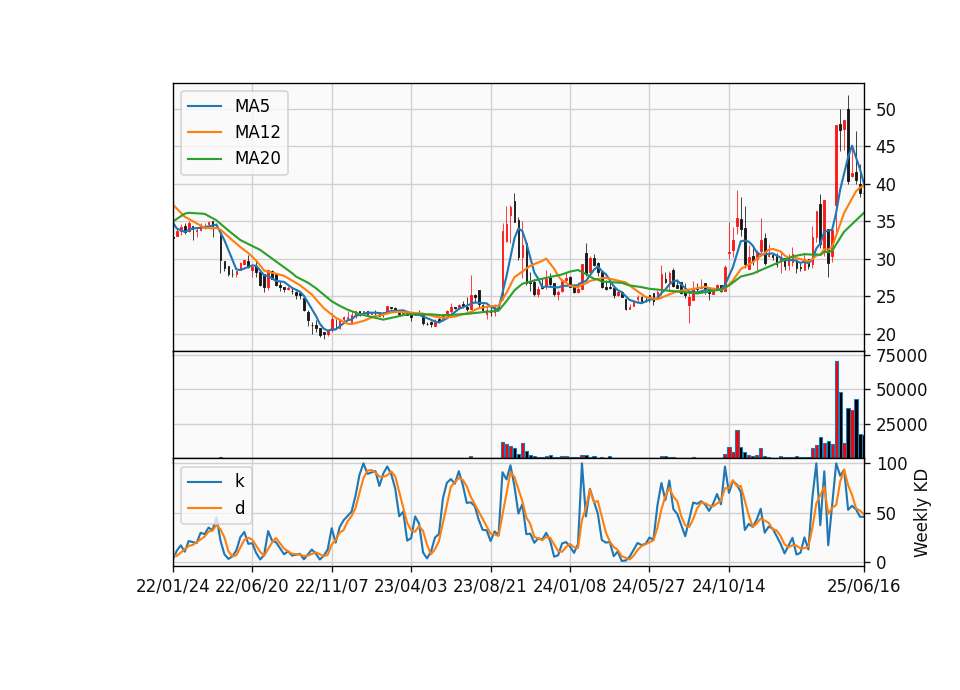Screen dimensions: 960x690
Task: Click the 25/06/16 date tick label
Action: coord(864,586)
